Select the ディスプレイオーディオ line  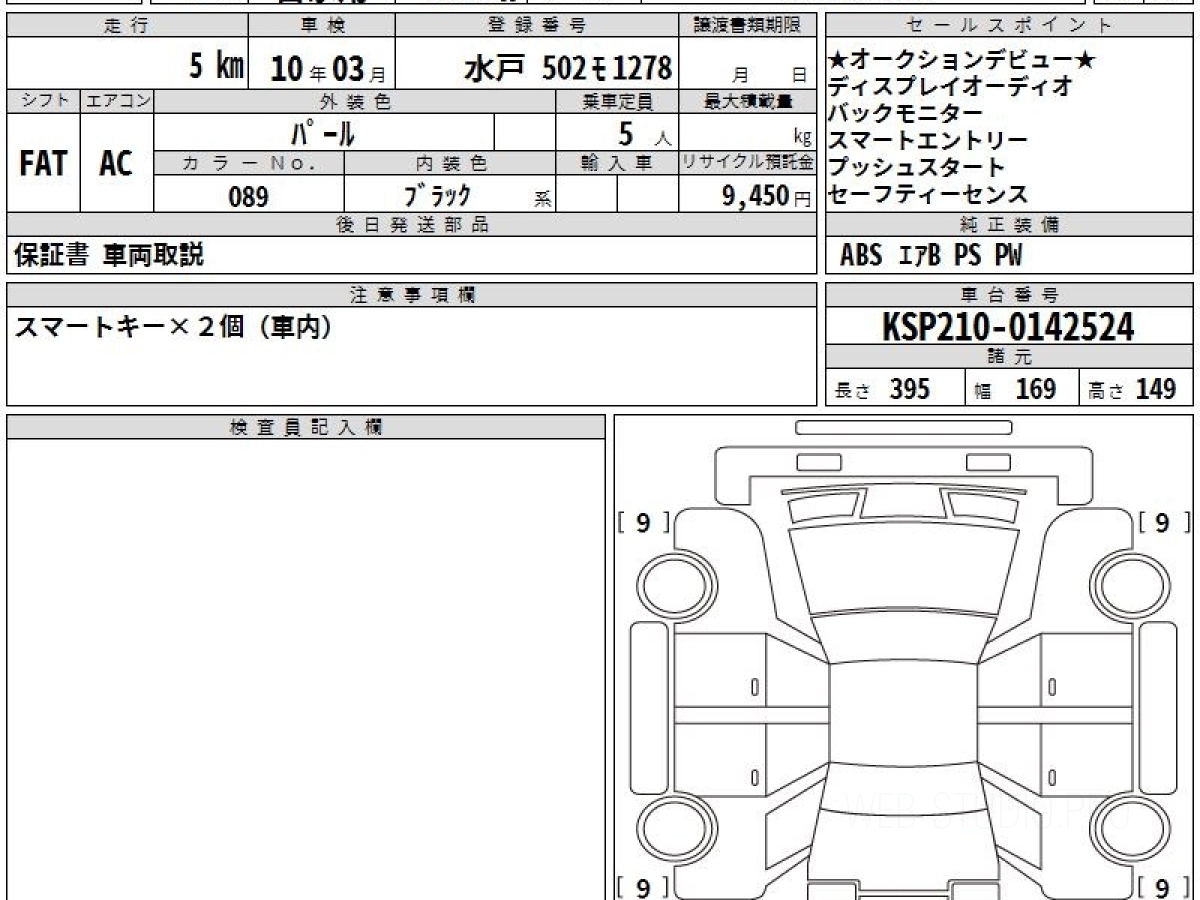click(950, 87)
